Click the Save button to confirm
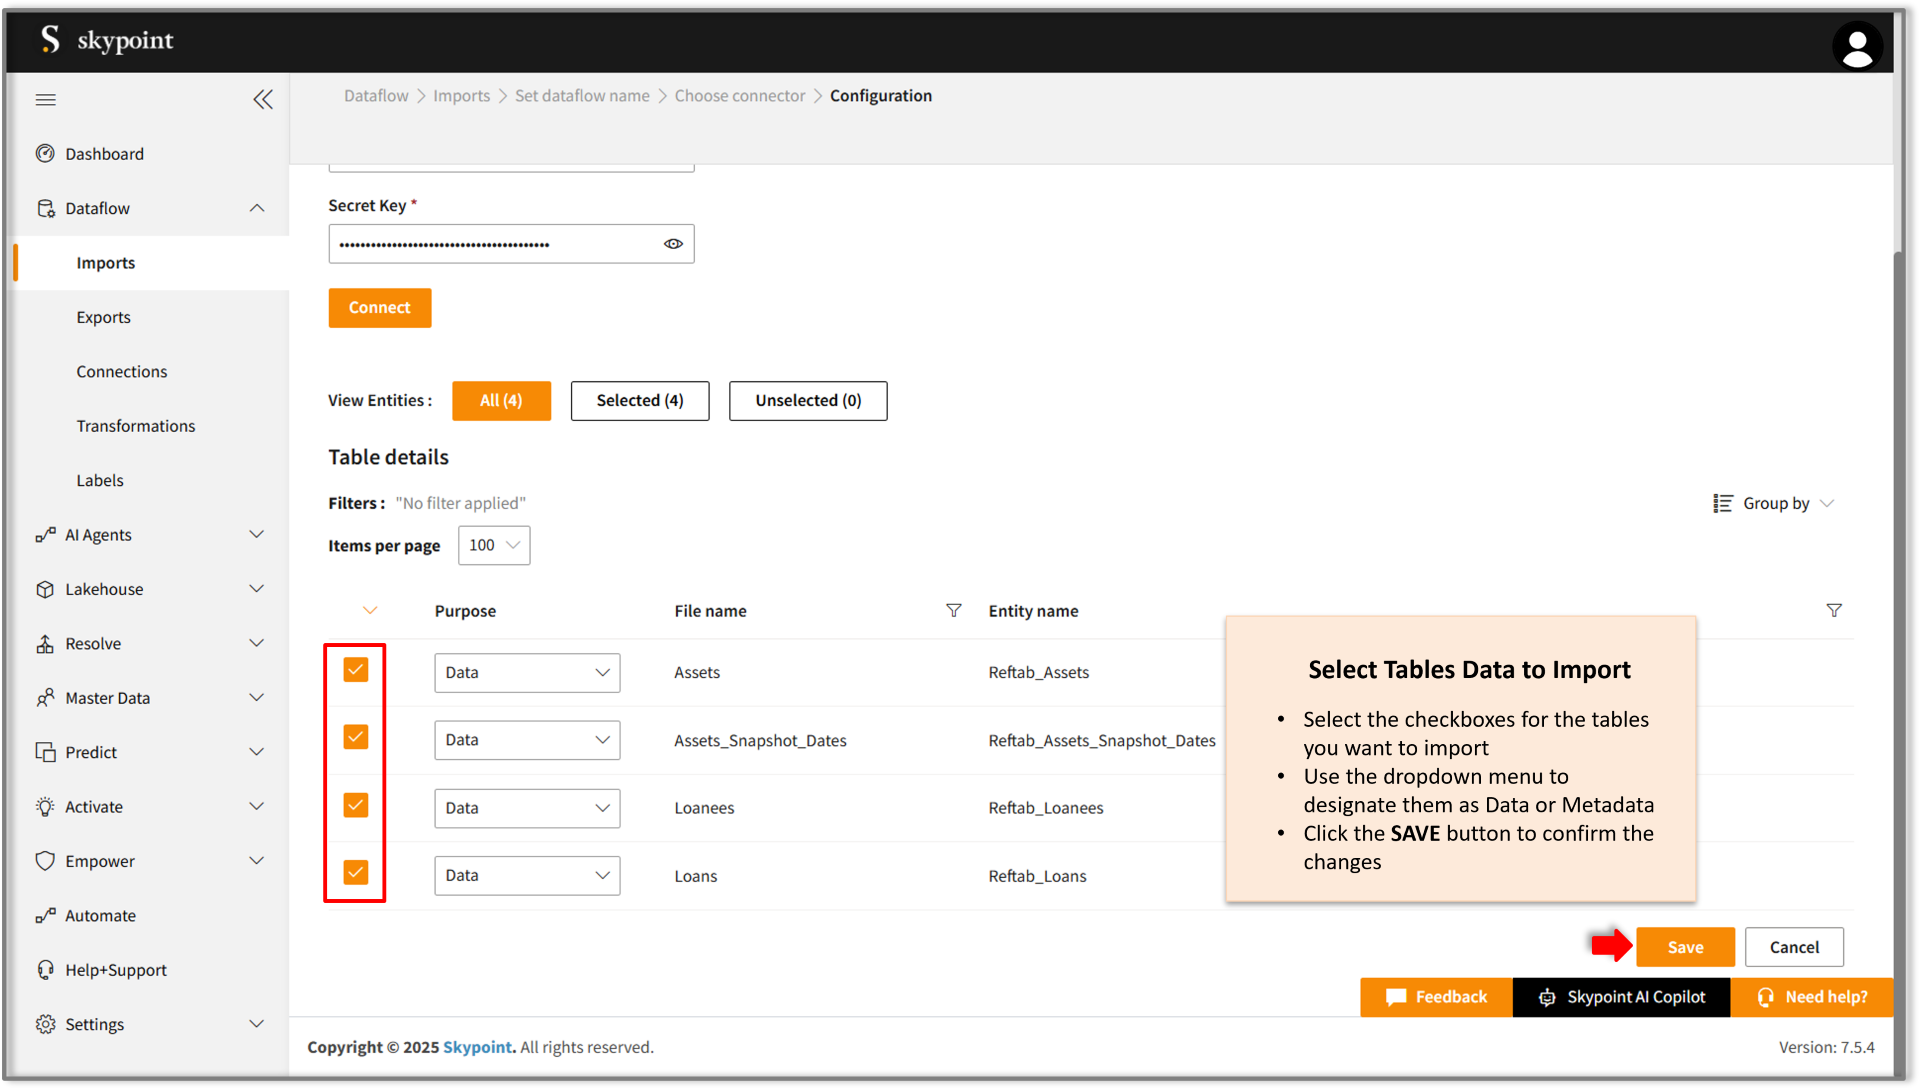Viewport: 1920px width, 1089px height. pos(1685,947)
